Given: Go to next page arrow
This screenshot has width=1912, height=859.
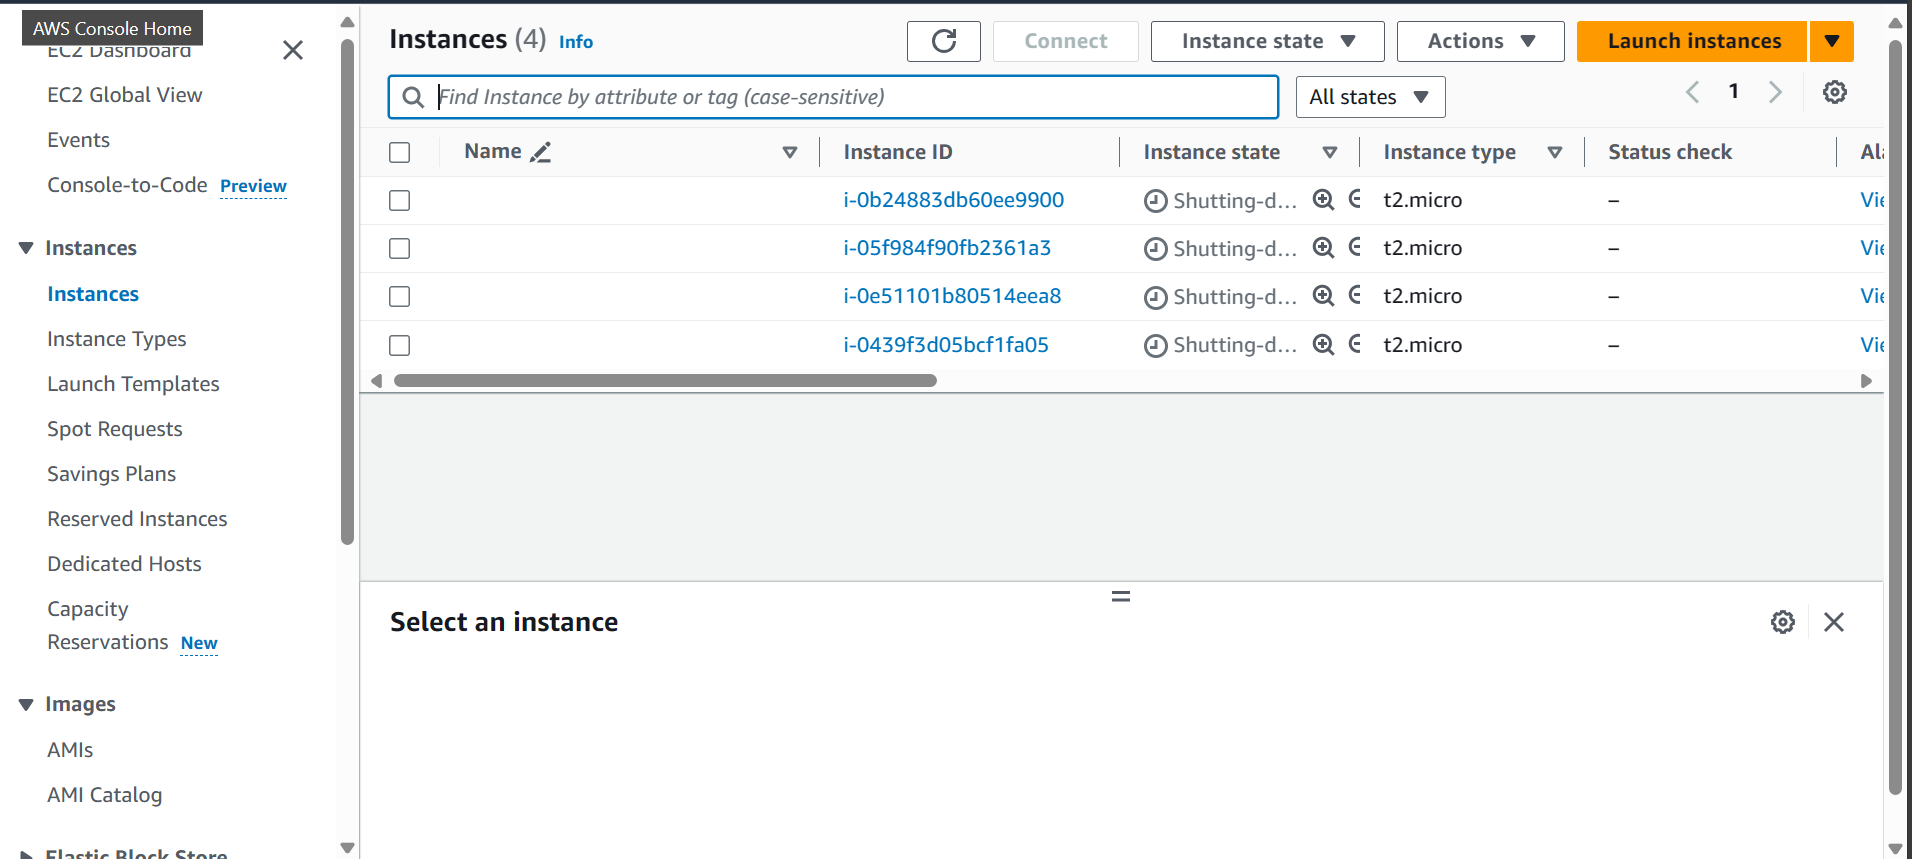Looking at the screenshot, I should (x=1775, y=92).
